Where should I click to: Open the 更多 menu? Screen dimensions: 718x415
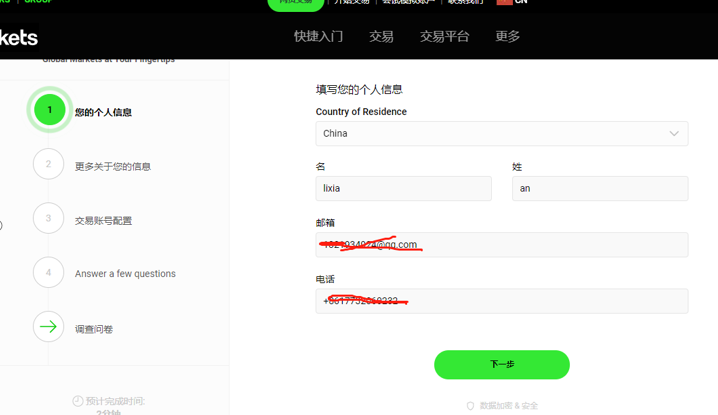point(507,36)
